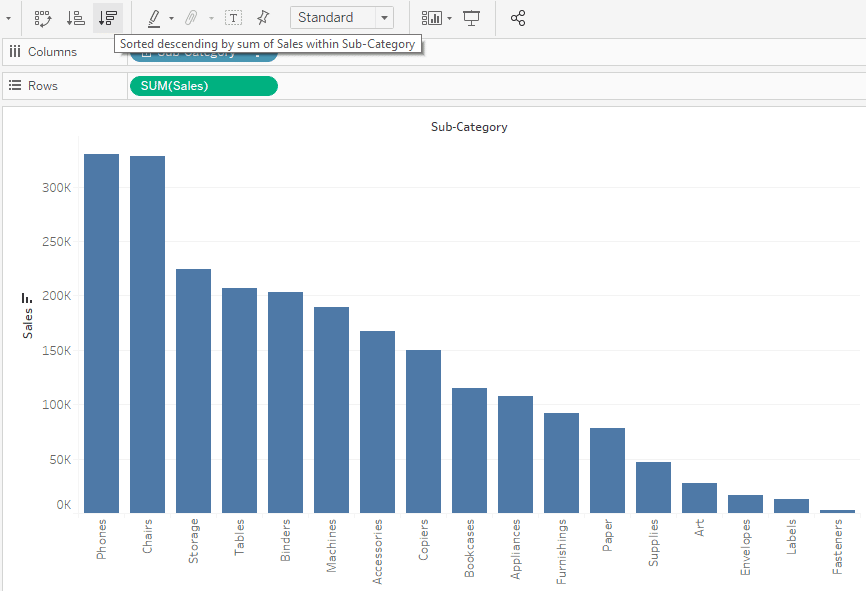Viewport: 866px width, 591px height.
Task: Click the Sub-Category chart header
Action: pyautogui.click(x=469, y=127)
